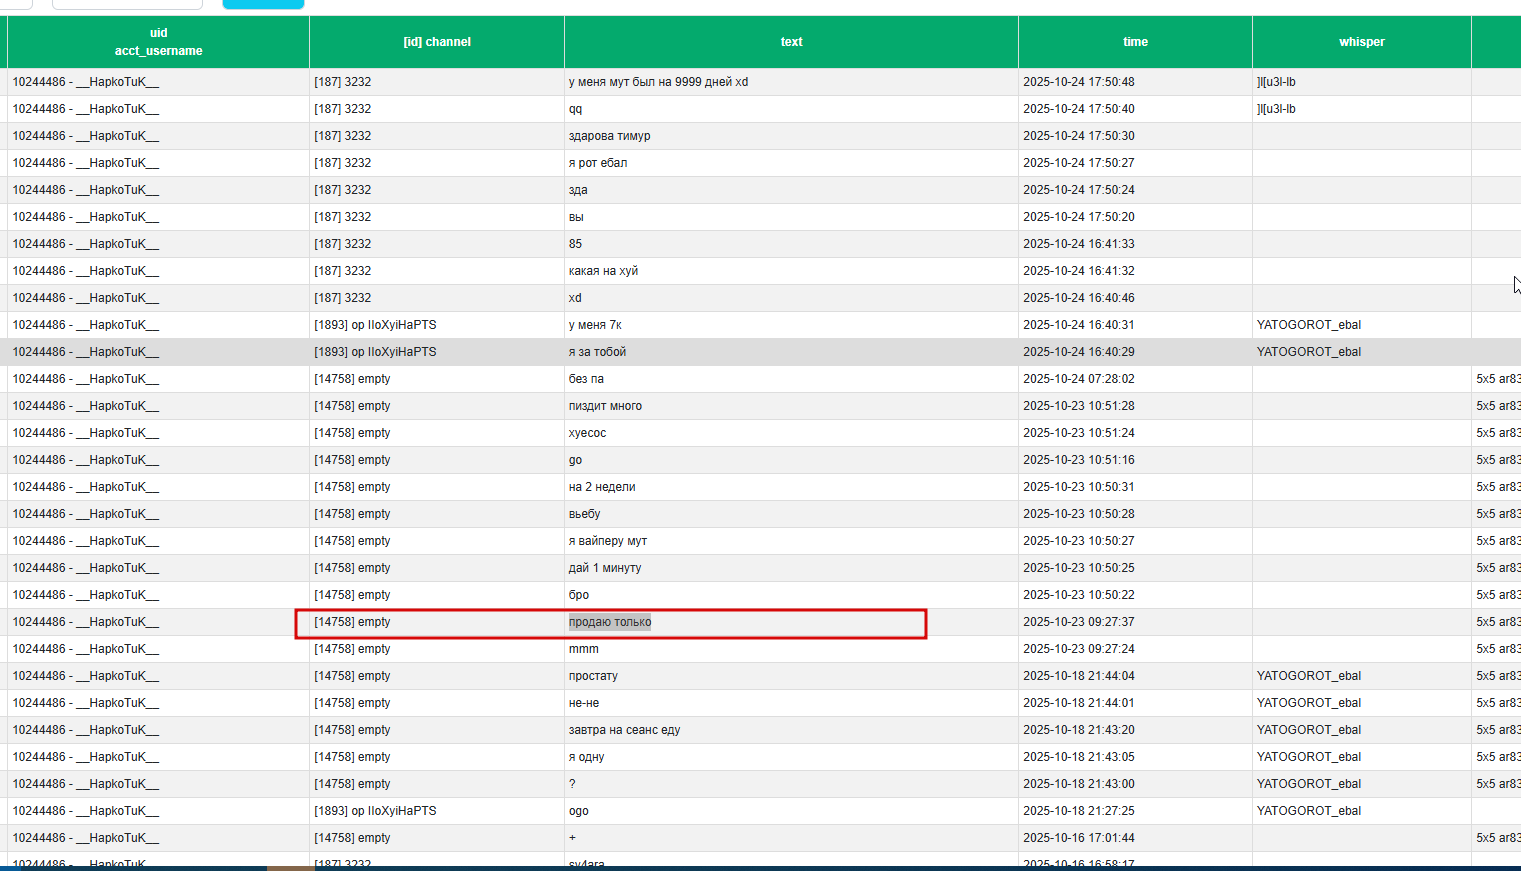Viewport: 1521px width, 871px height.
Task: Select the time 2025-10-16 17:01:44
Action: coord(1079,838)
